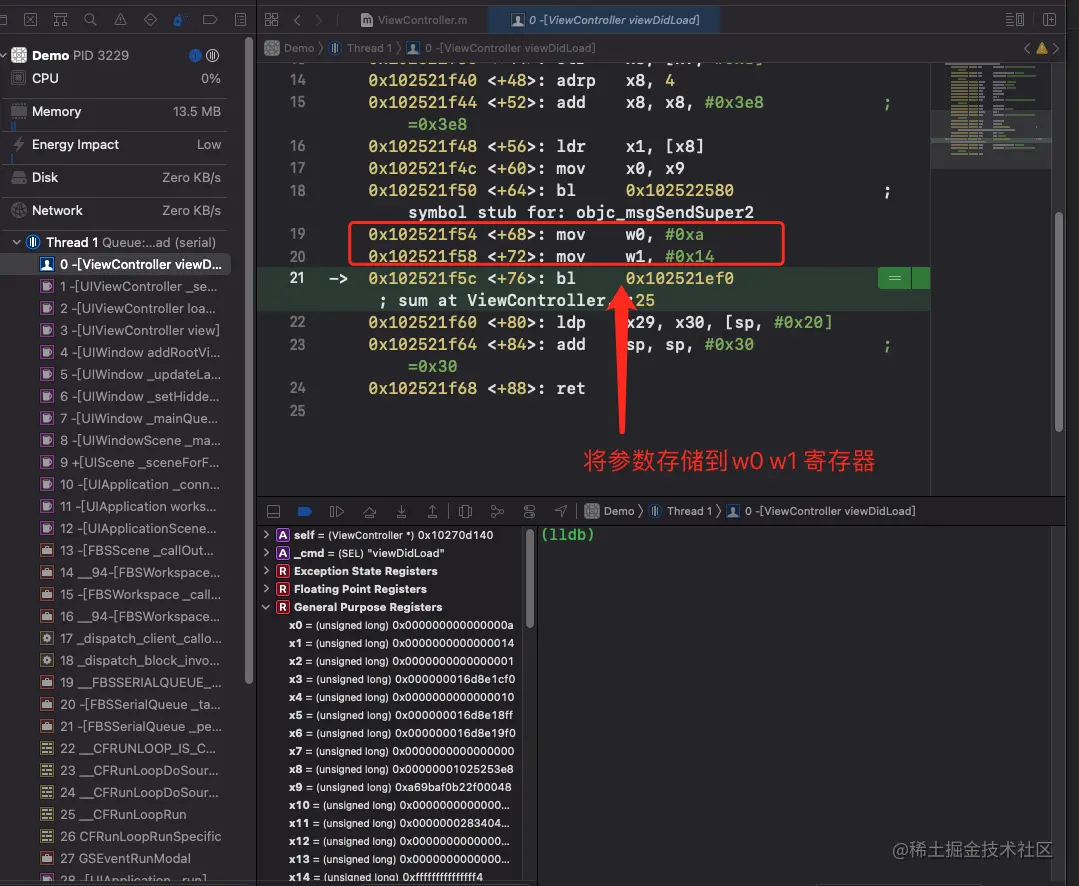Switch to ViewController.m tab
This screenshot has width=1079, height=886.
(x=414, y=20)
